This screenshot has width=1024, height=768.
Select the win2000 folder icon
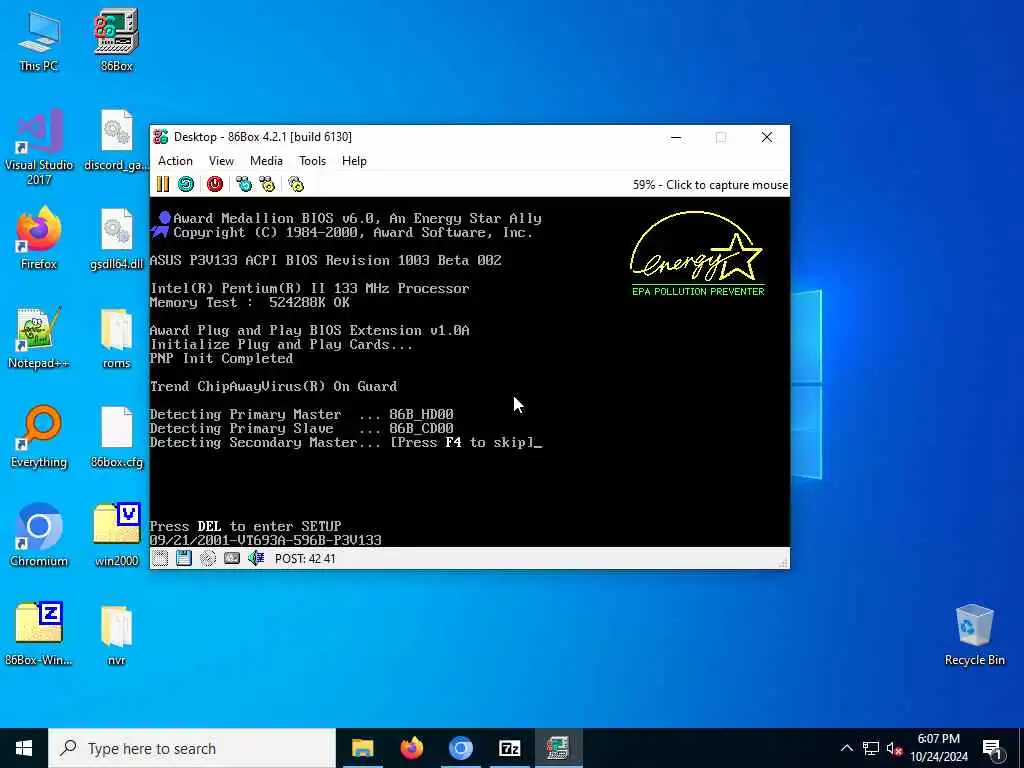click(x=116, y=535)
